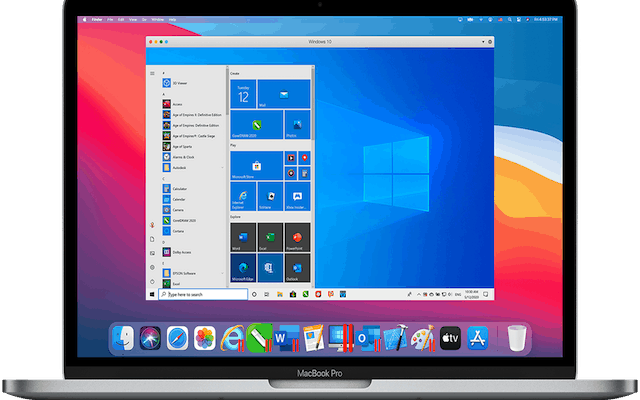The height and width of the screenshot is (400, 640).
Task: Open CorelDRAW green icon in Dock
Action: pos(260,338)
